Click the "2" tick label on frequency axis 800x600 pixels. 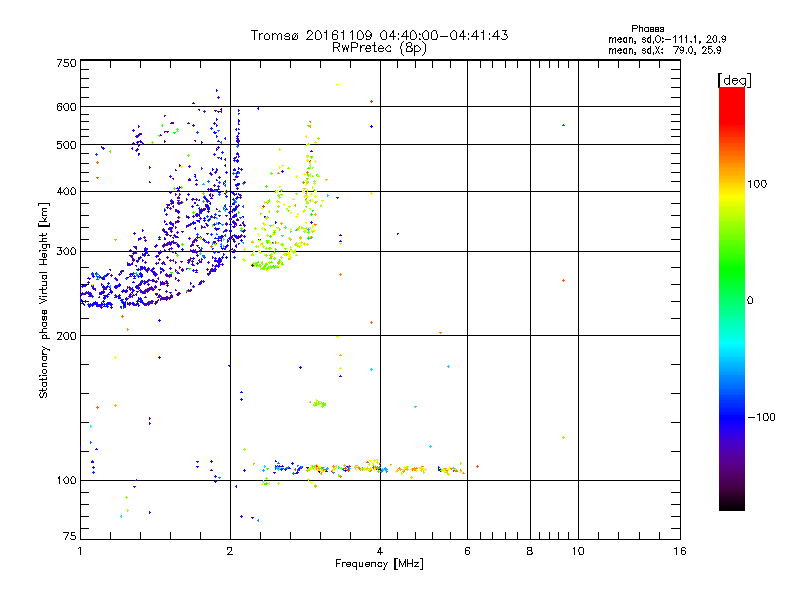coord(230,551)
